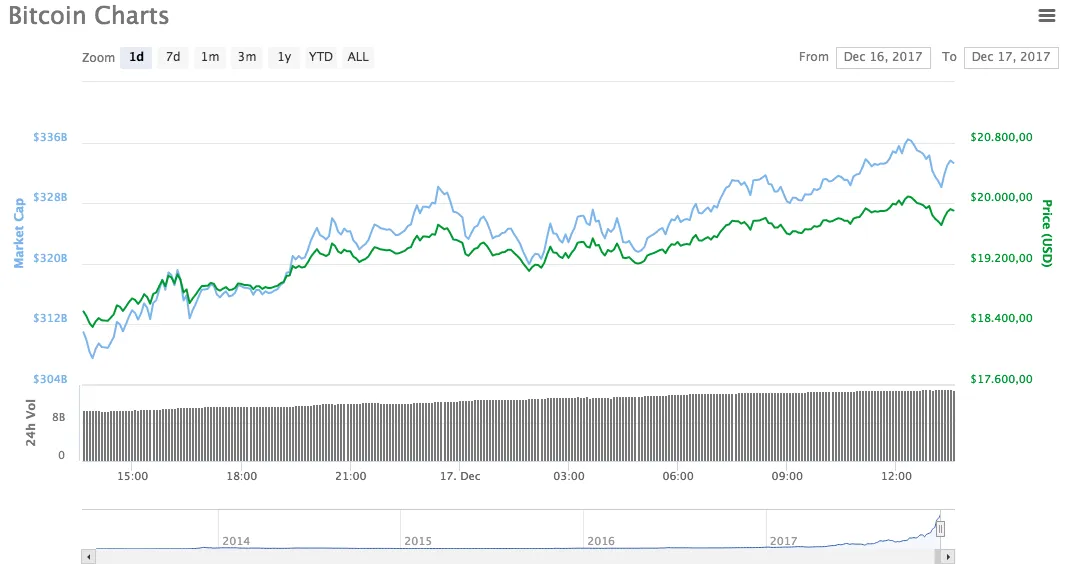Click the 09:00 time axis label

787,476
